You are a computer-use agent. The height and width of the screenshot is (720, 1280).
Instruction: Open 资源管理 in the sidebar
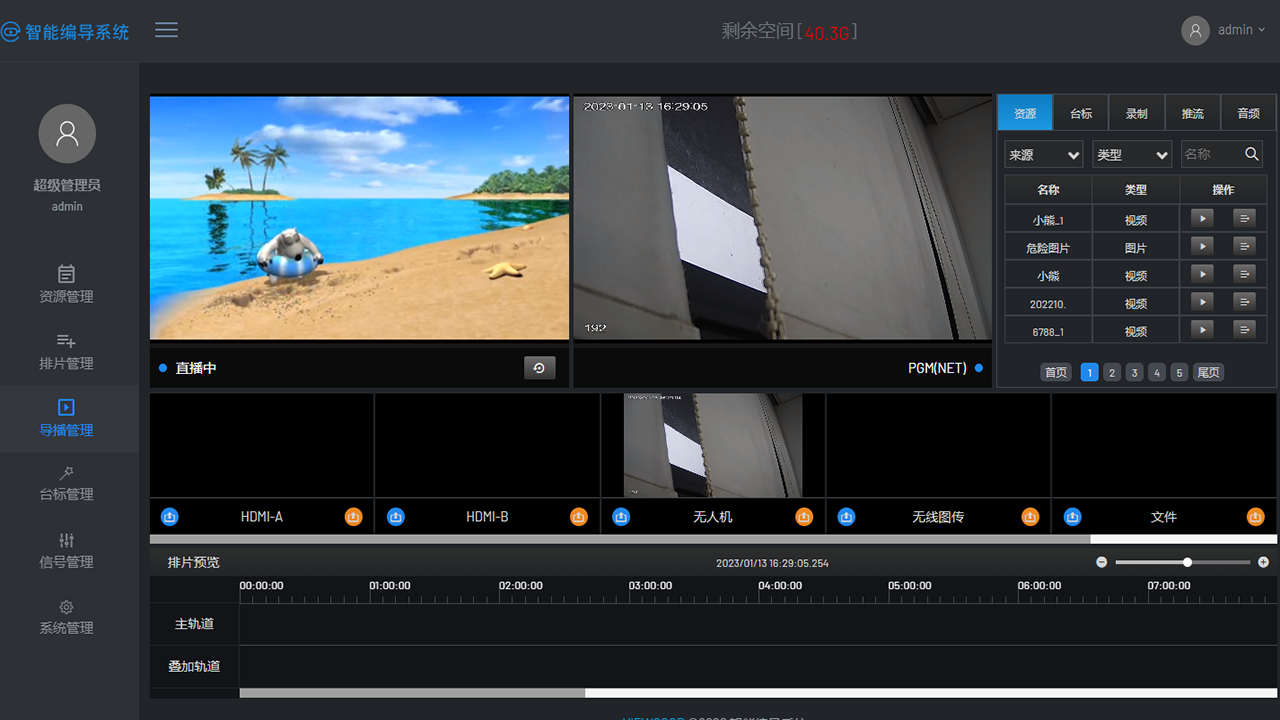(x=66, y=284)
